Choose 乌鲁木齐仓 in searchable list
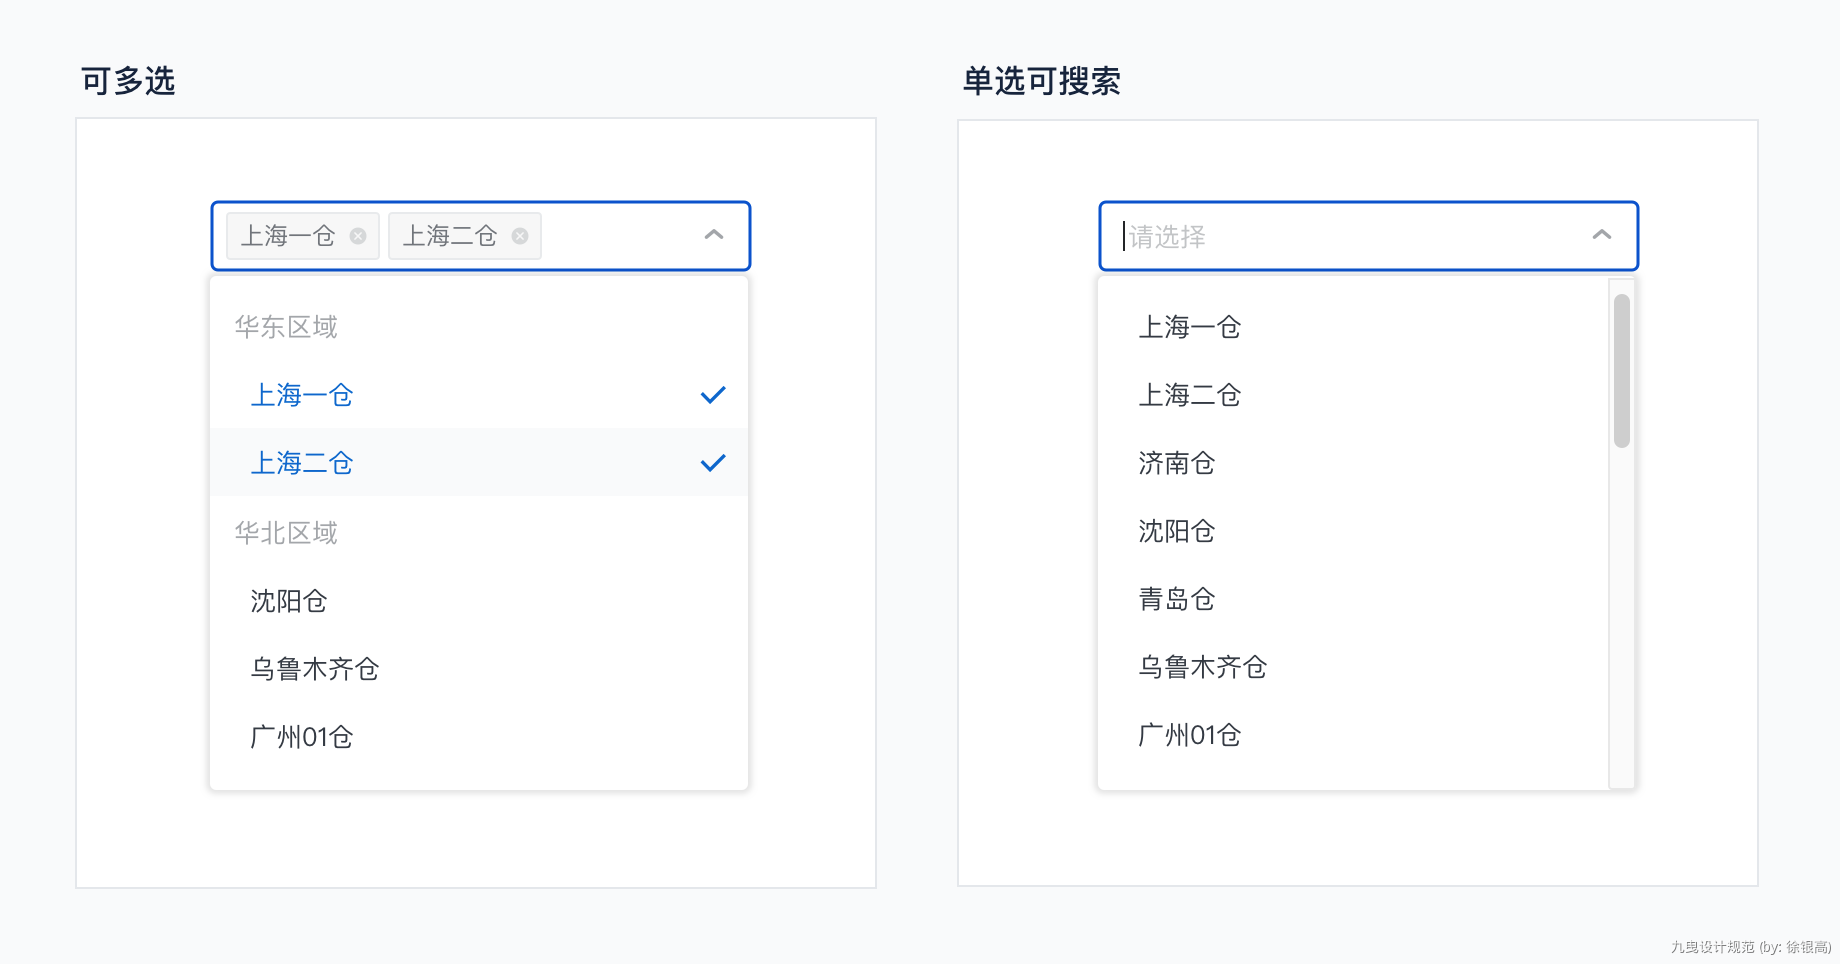 point(1353,667)
